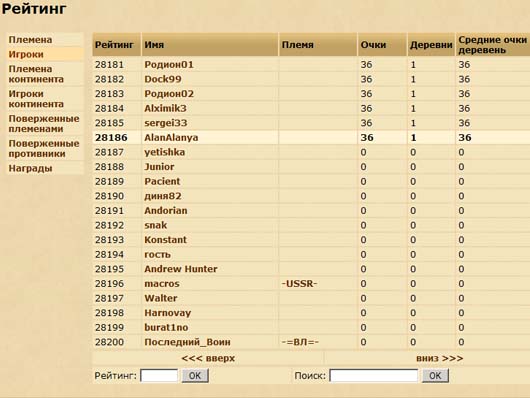This screenshot has height=398, width=530.
Task: Open Игроки континента ranking
Action: click(36, 99)
